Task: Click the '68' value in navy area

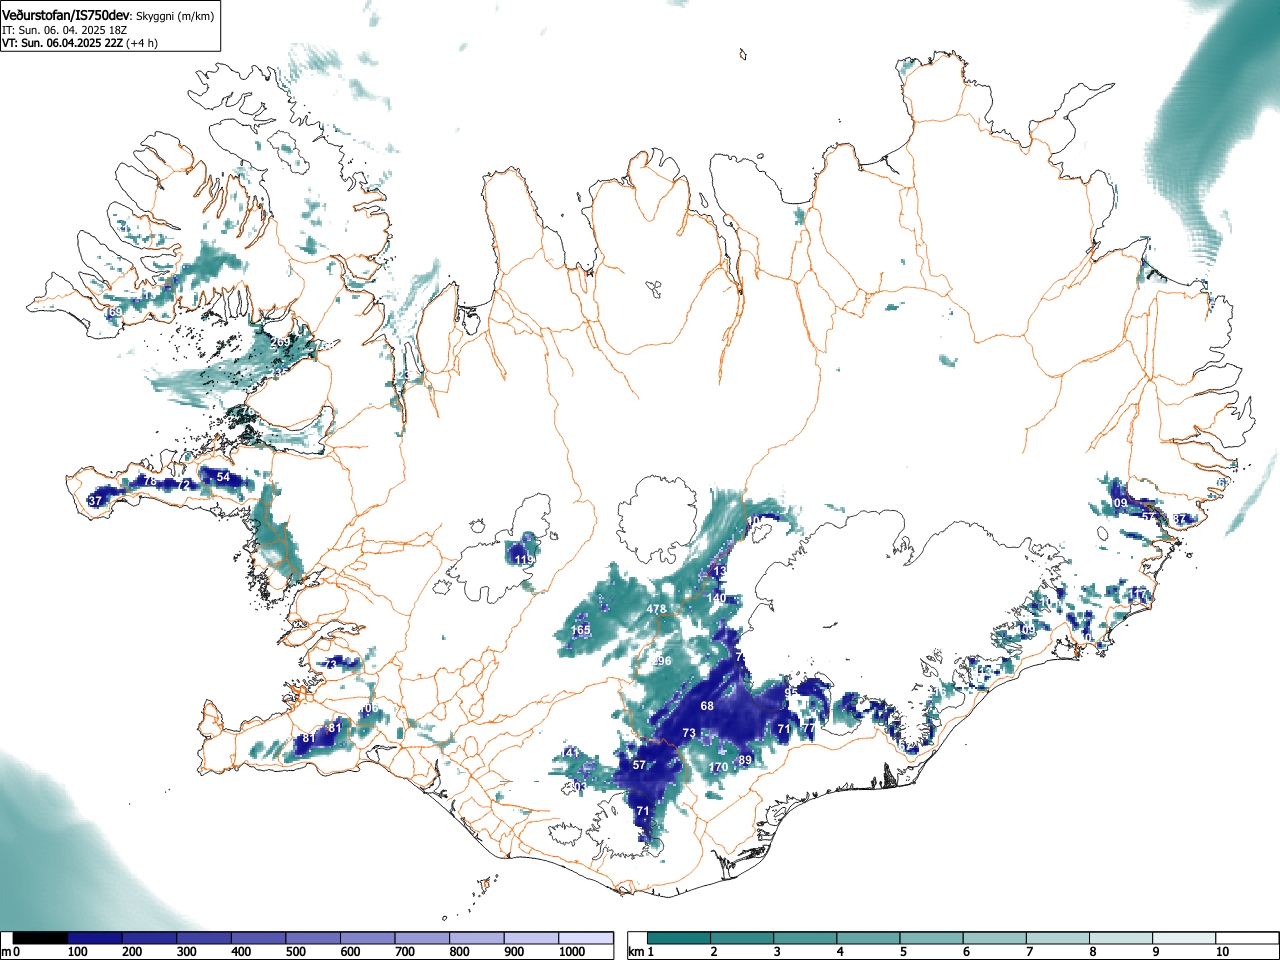Action: pyautogui.click(x=707, y=706)
